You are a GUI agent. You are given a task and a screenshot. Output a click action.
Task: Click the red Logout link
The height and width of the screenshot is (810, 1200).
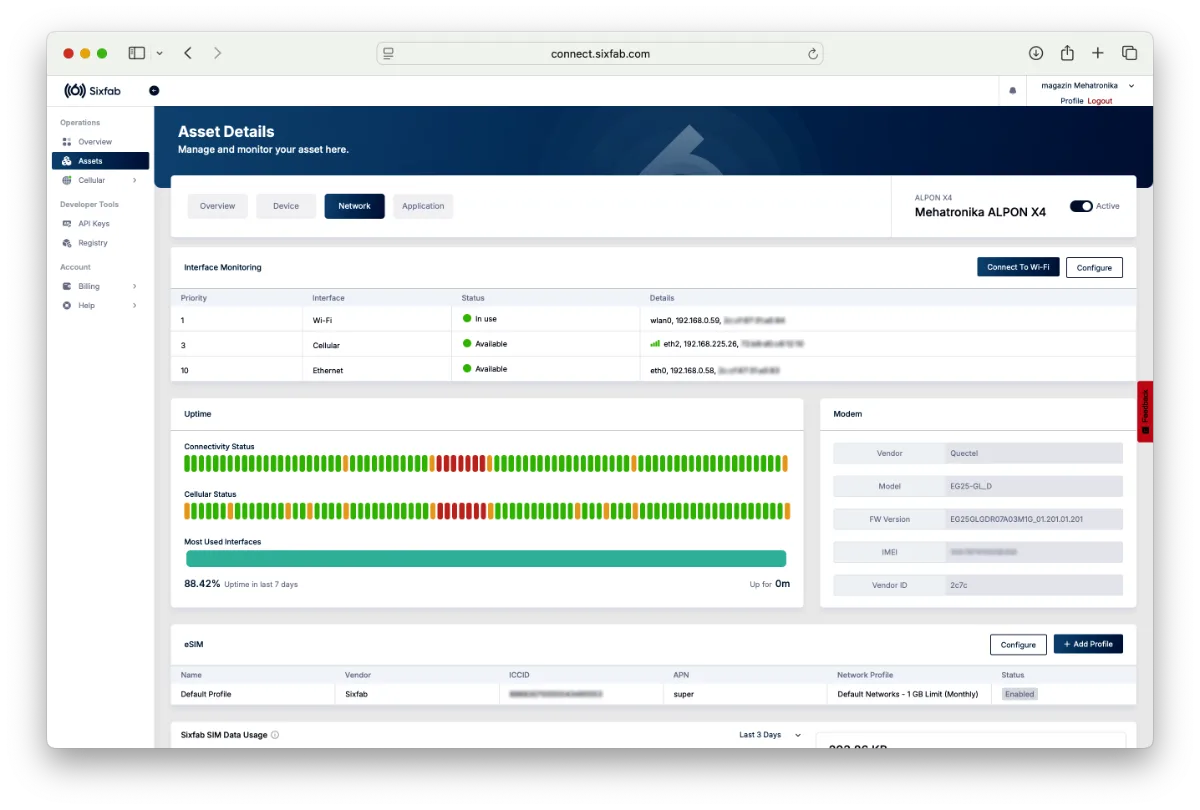click(x=1100, y=101)
